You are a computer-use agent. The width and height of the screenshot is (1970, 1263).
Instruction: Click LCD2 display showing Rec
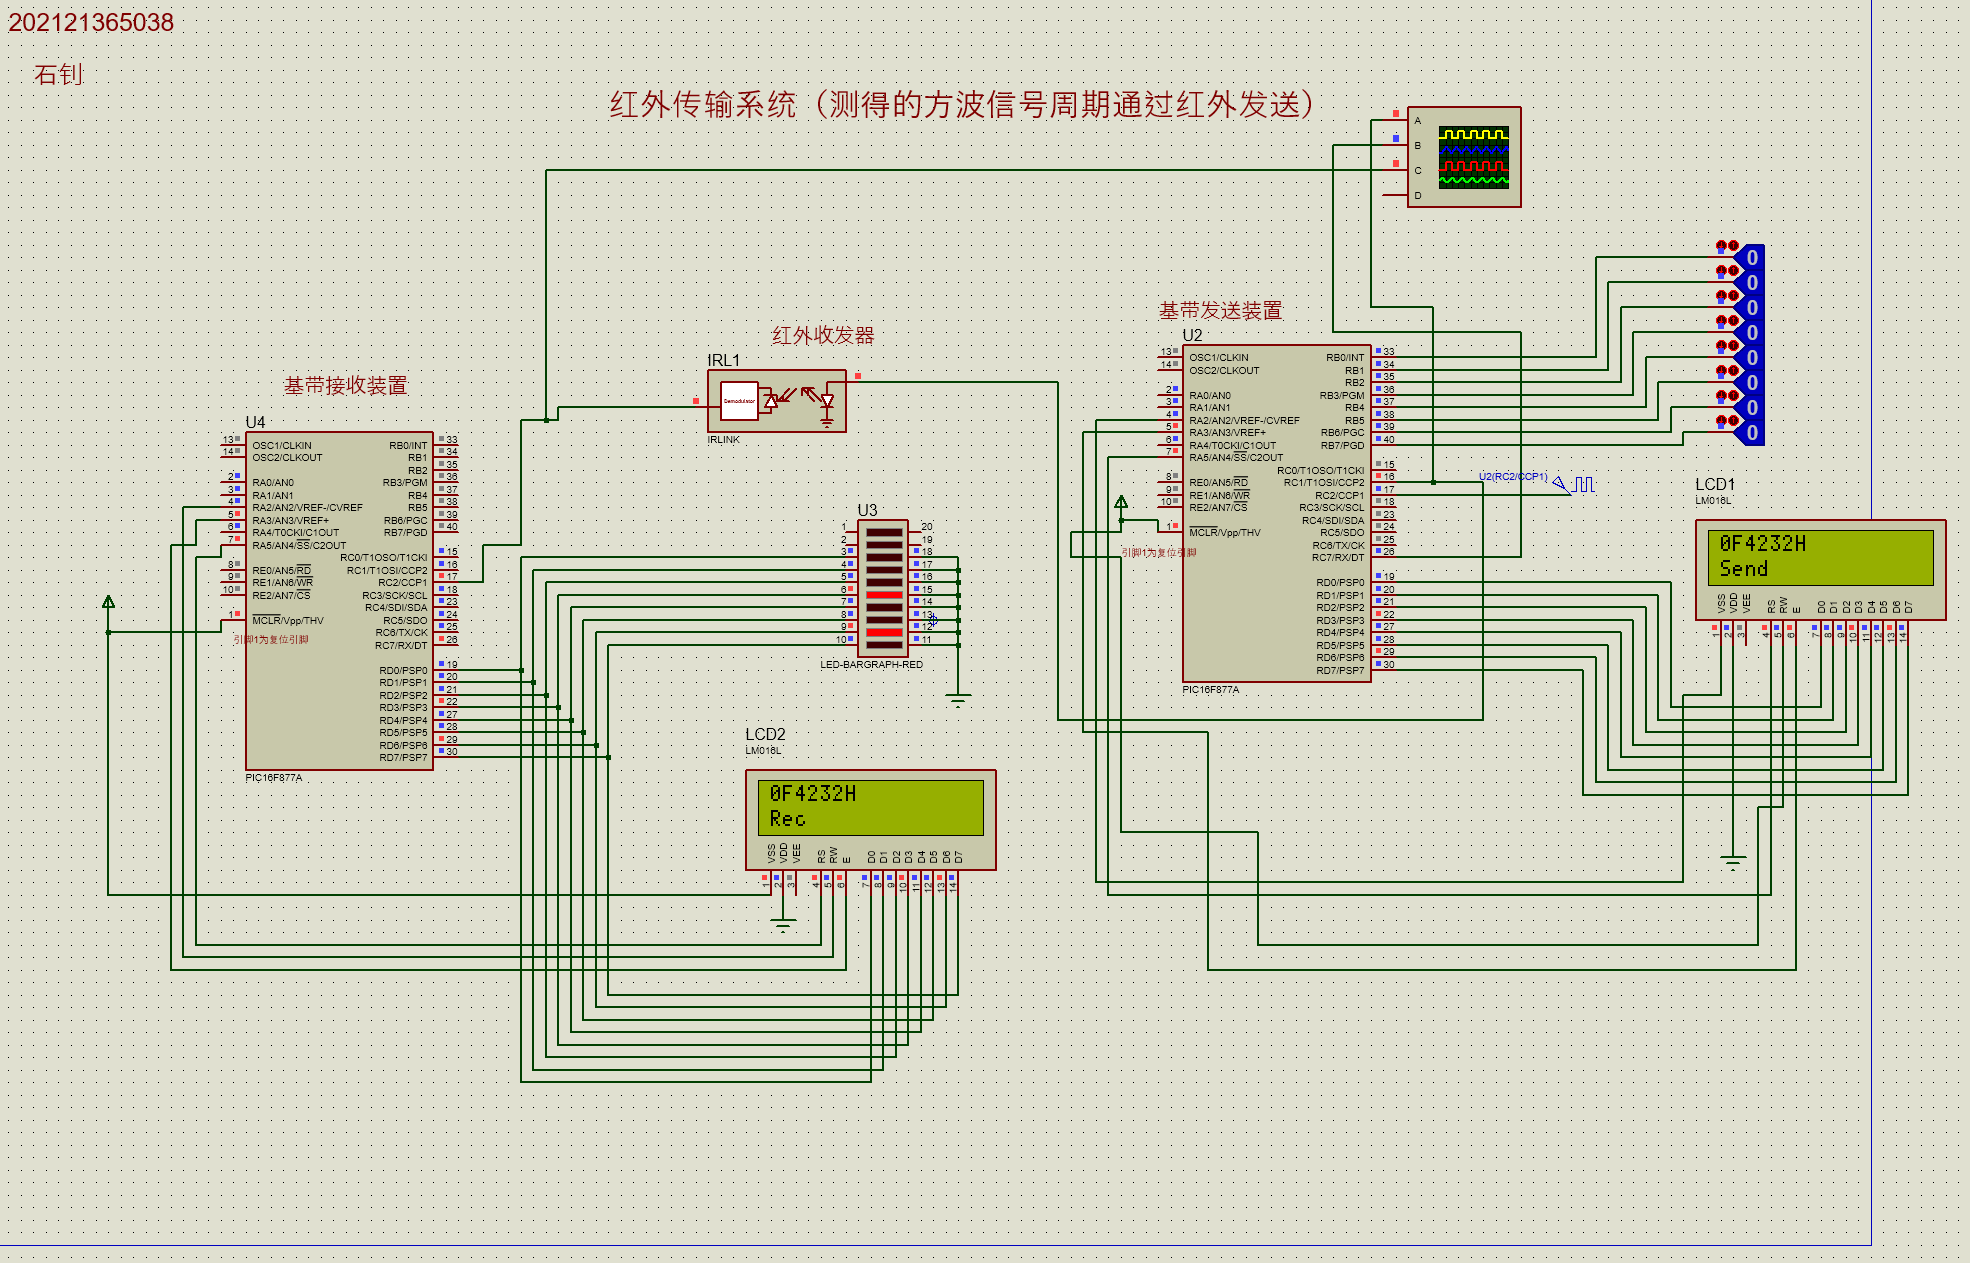click(870, 807)
